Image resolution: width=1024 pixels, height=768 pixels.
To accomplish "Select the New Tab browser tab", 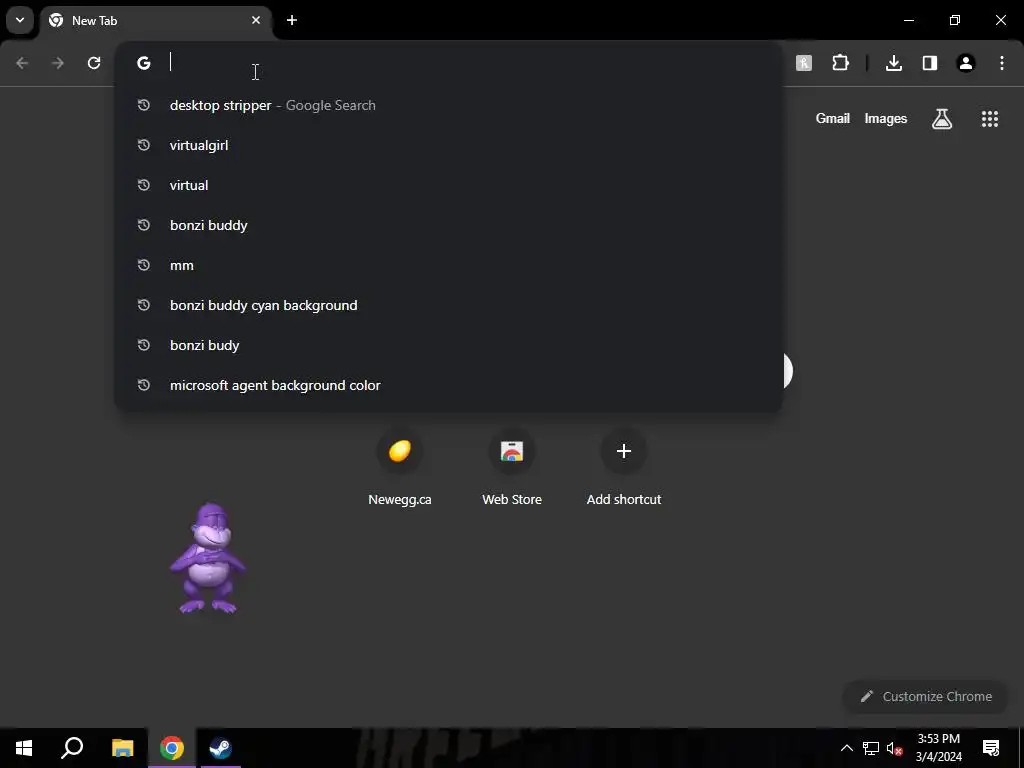I will [x=156, y=21].
